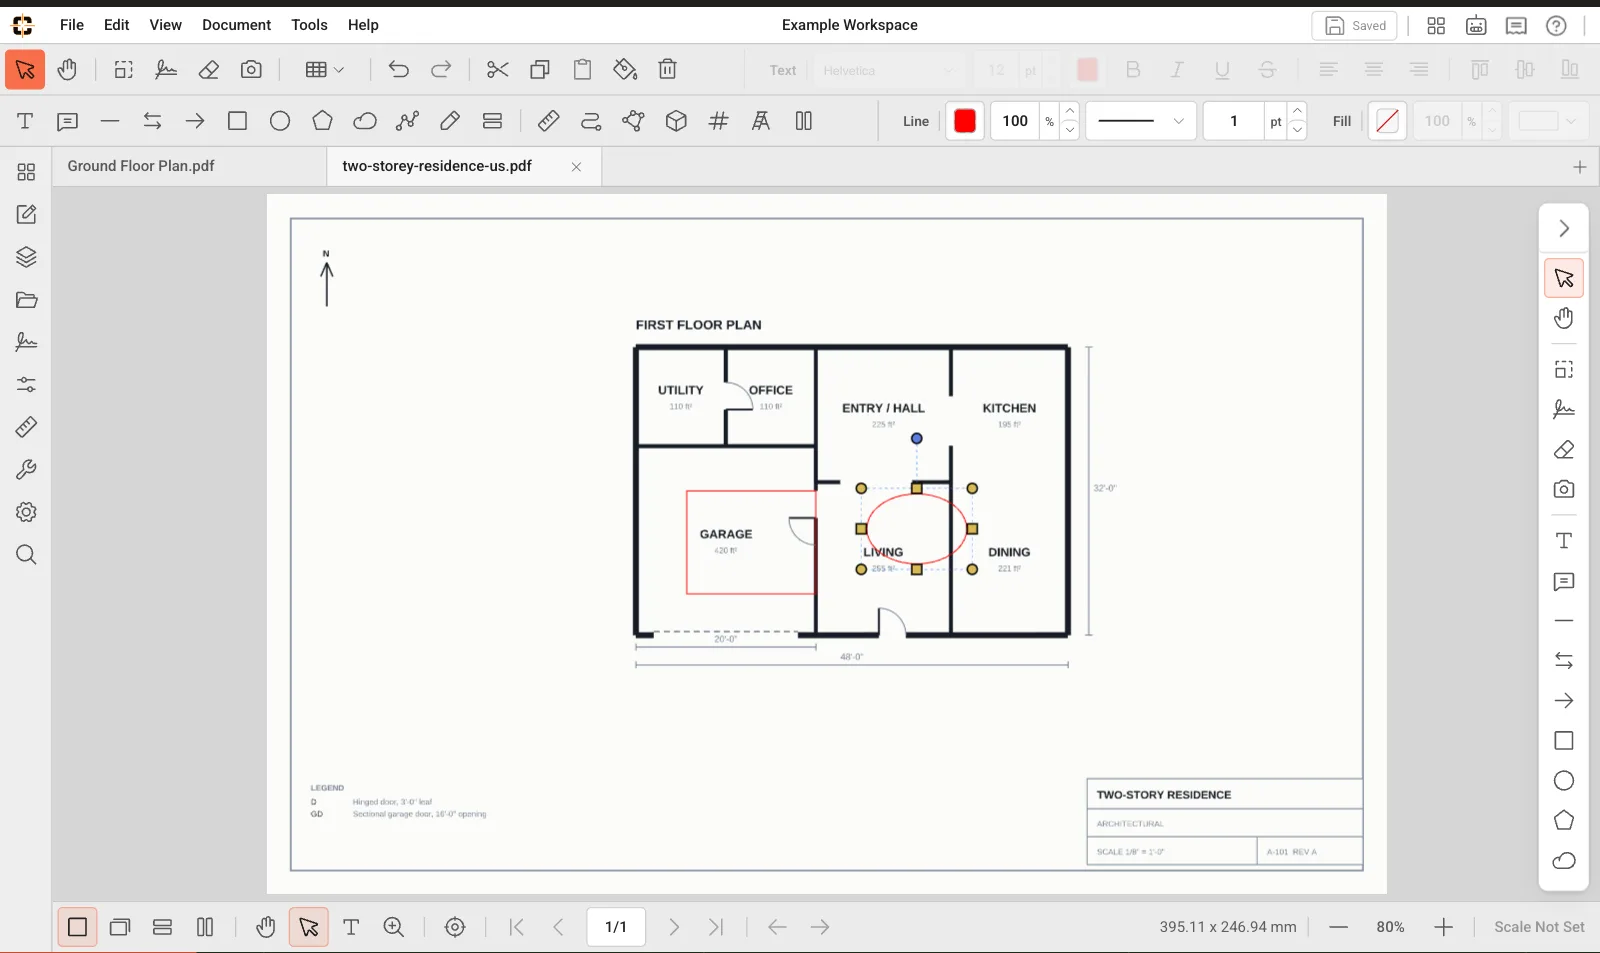Select the Cloud markup tool in markup toolbar
This screenshot has height=953, width=1600.
(365, 121)
